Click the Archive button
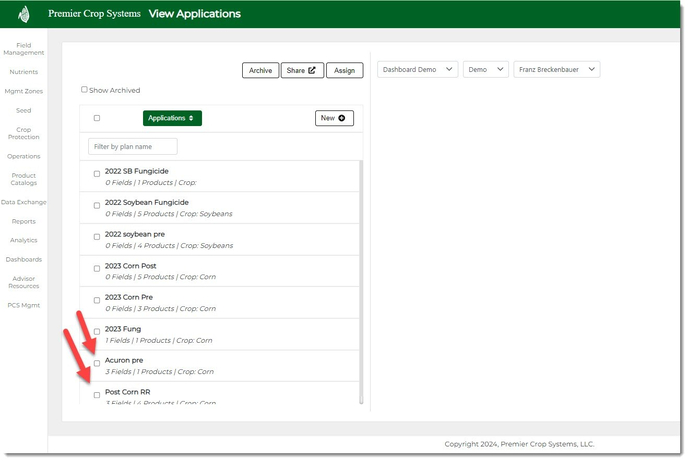Screen dimensions: 688x461 coord(260,70)
